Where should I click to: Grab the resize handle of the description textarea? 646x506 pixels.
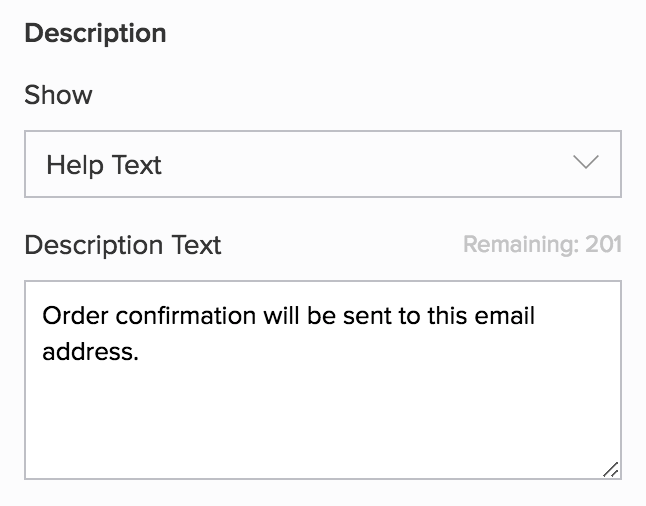[x=611, y=469]
